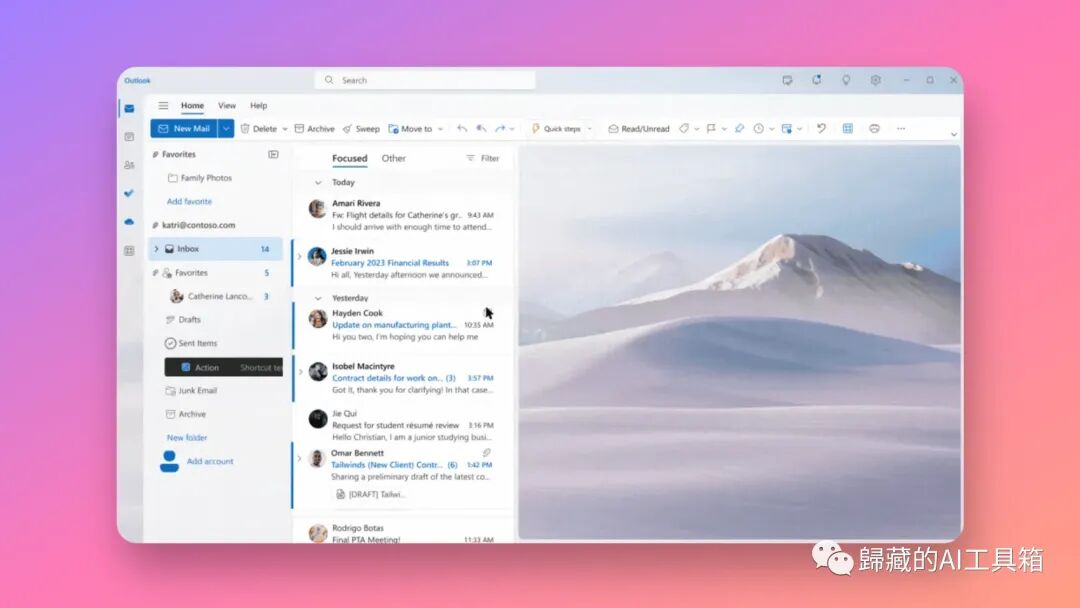
Task: Collapse the Today group chevron
Action: click(x=318, y=182)
